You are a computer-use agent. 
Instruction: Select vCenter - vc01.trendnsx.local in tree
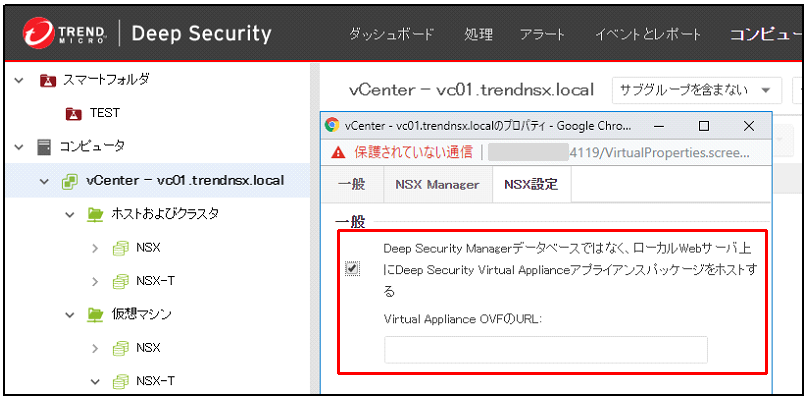[x=185, y=181]
